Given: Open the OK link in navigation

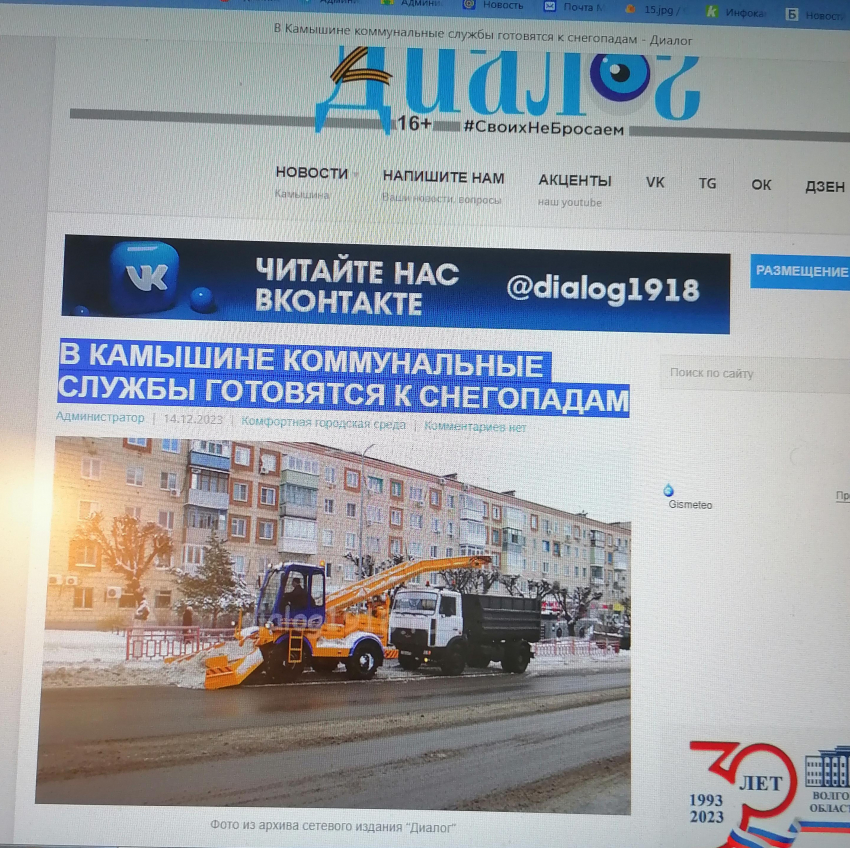Looking at the screenshot, I should click(761, 185).
